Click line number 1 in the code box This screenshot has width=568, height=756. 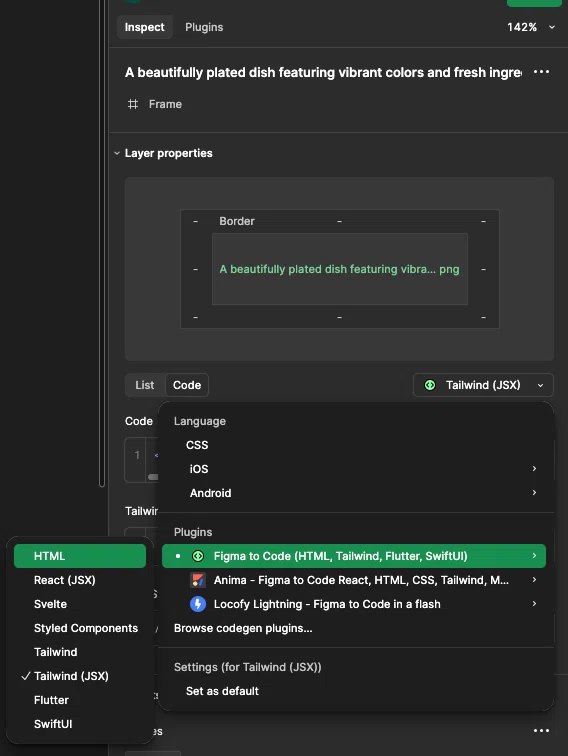[137, 455]
